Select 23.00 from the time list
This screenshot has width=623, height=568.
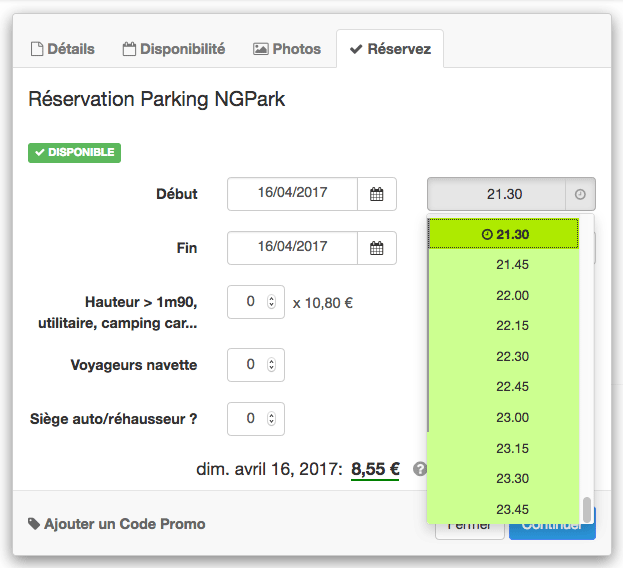[503, 417]
